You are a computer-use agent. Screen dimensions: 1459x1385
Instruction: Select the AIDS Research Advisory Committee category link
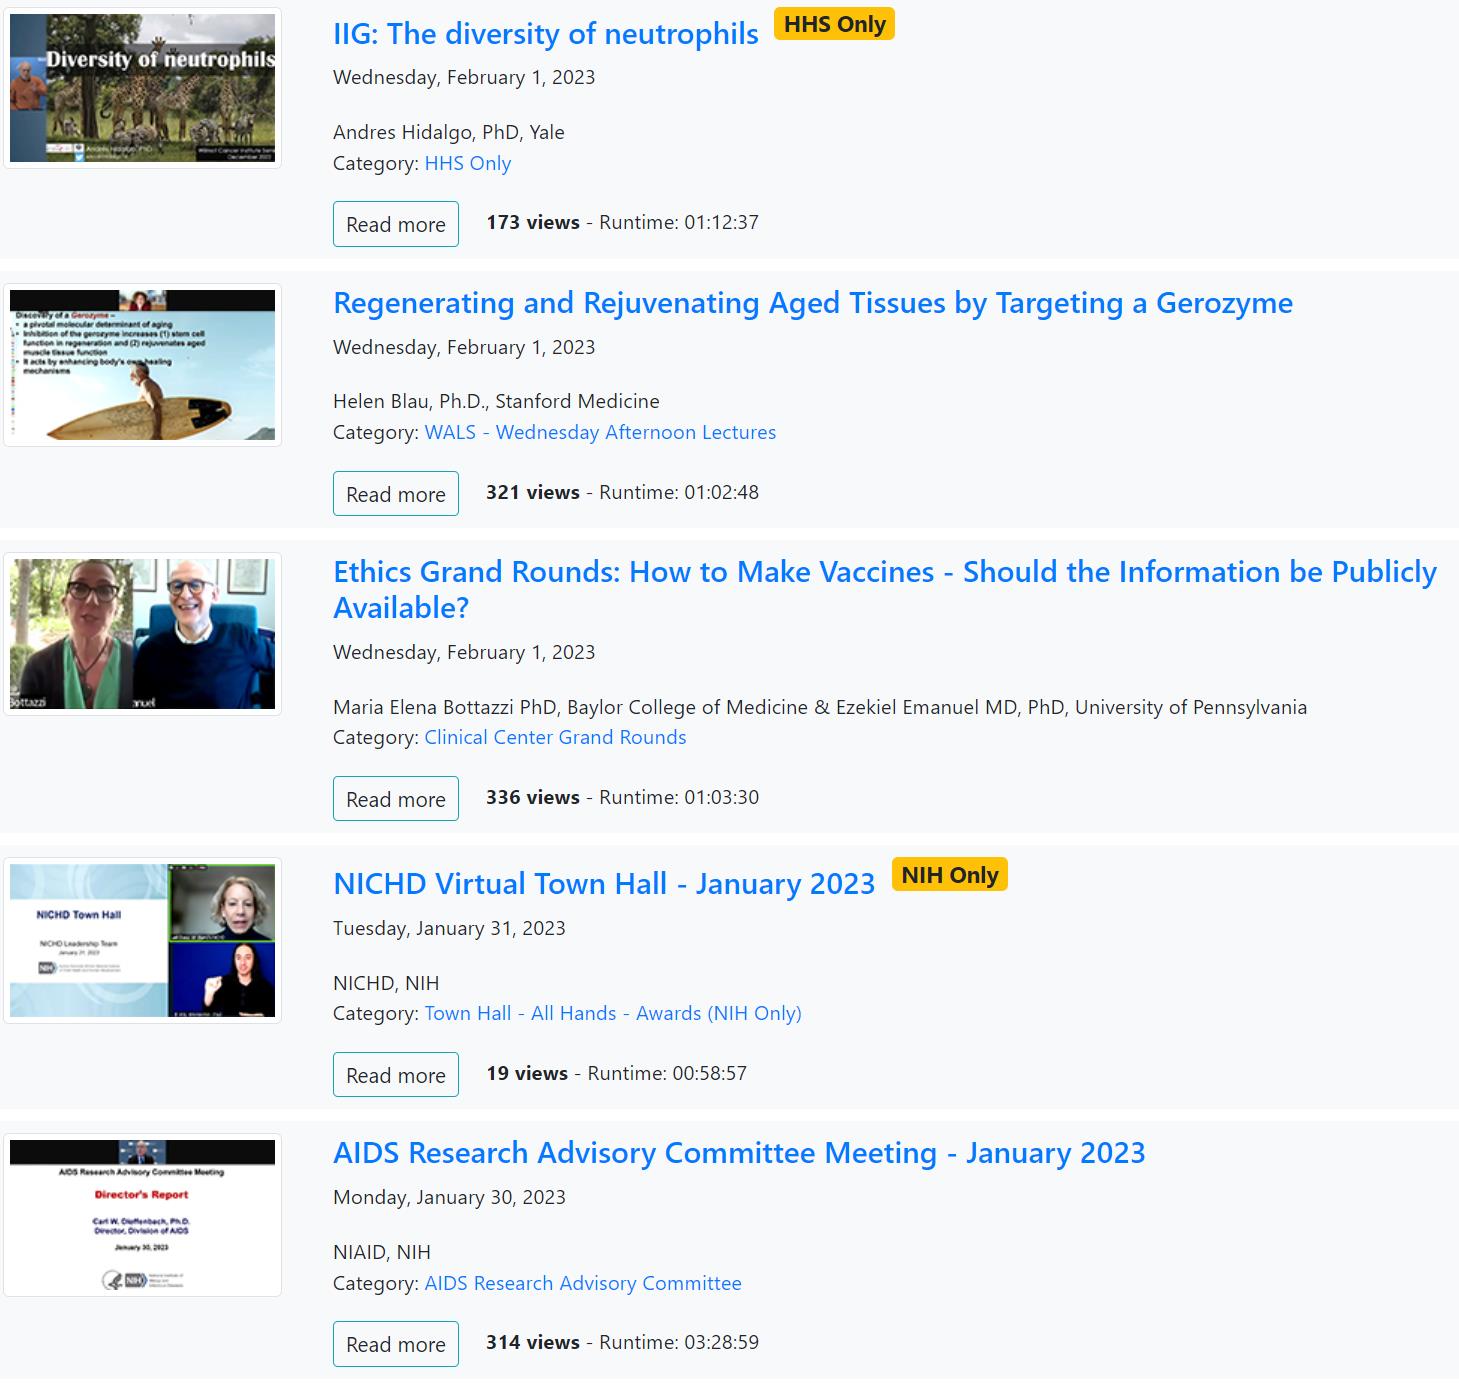point(582,1283)
